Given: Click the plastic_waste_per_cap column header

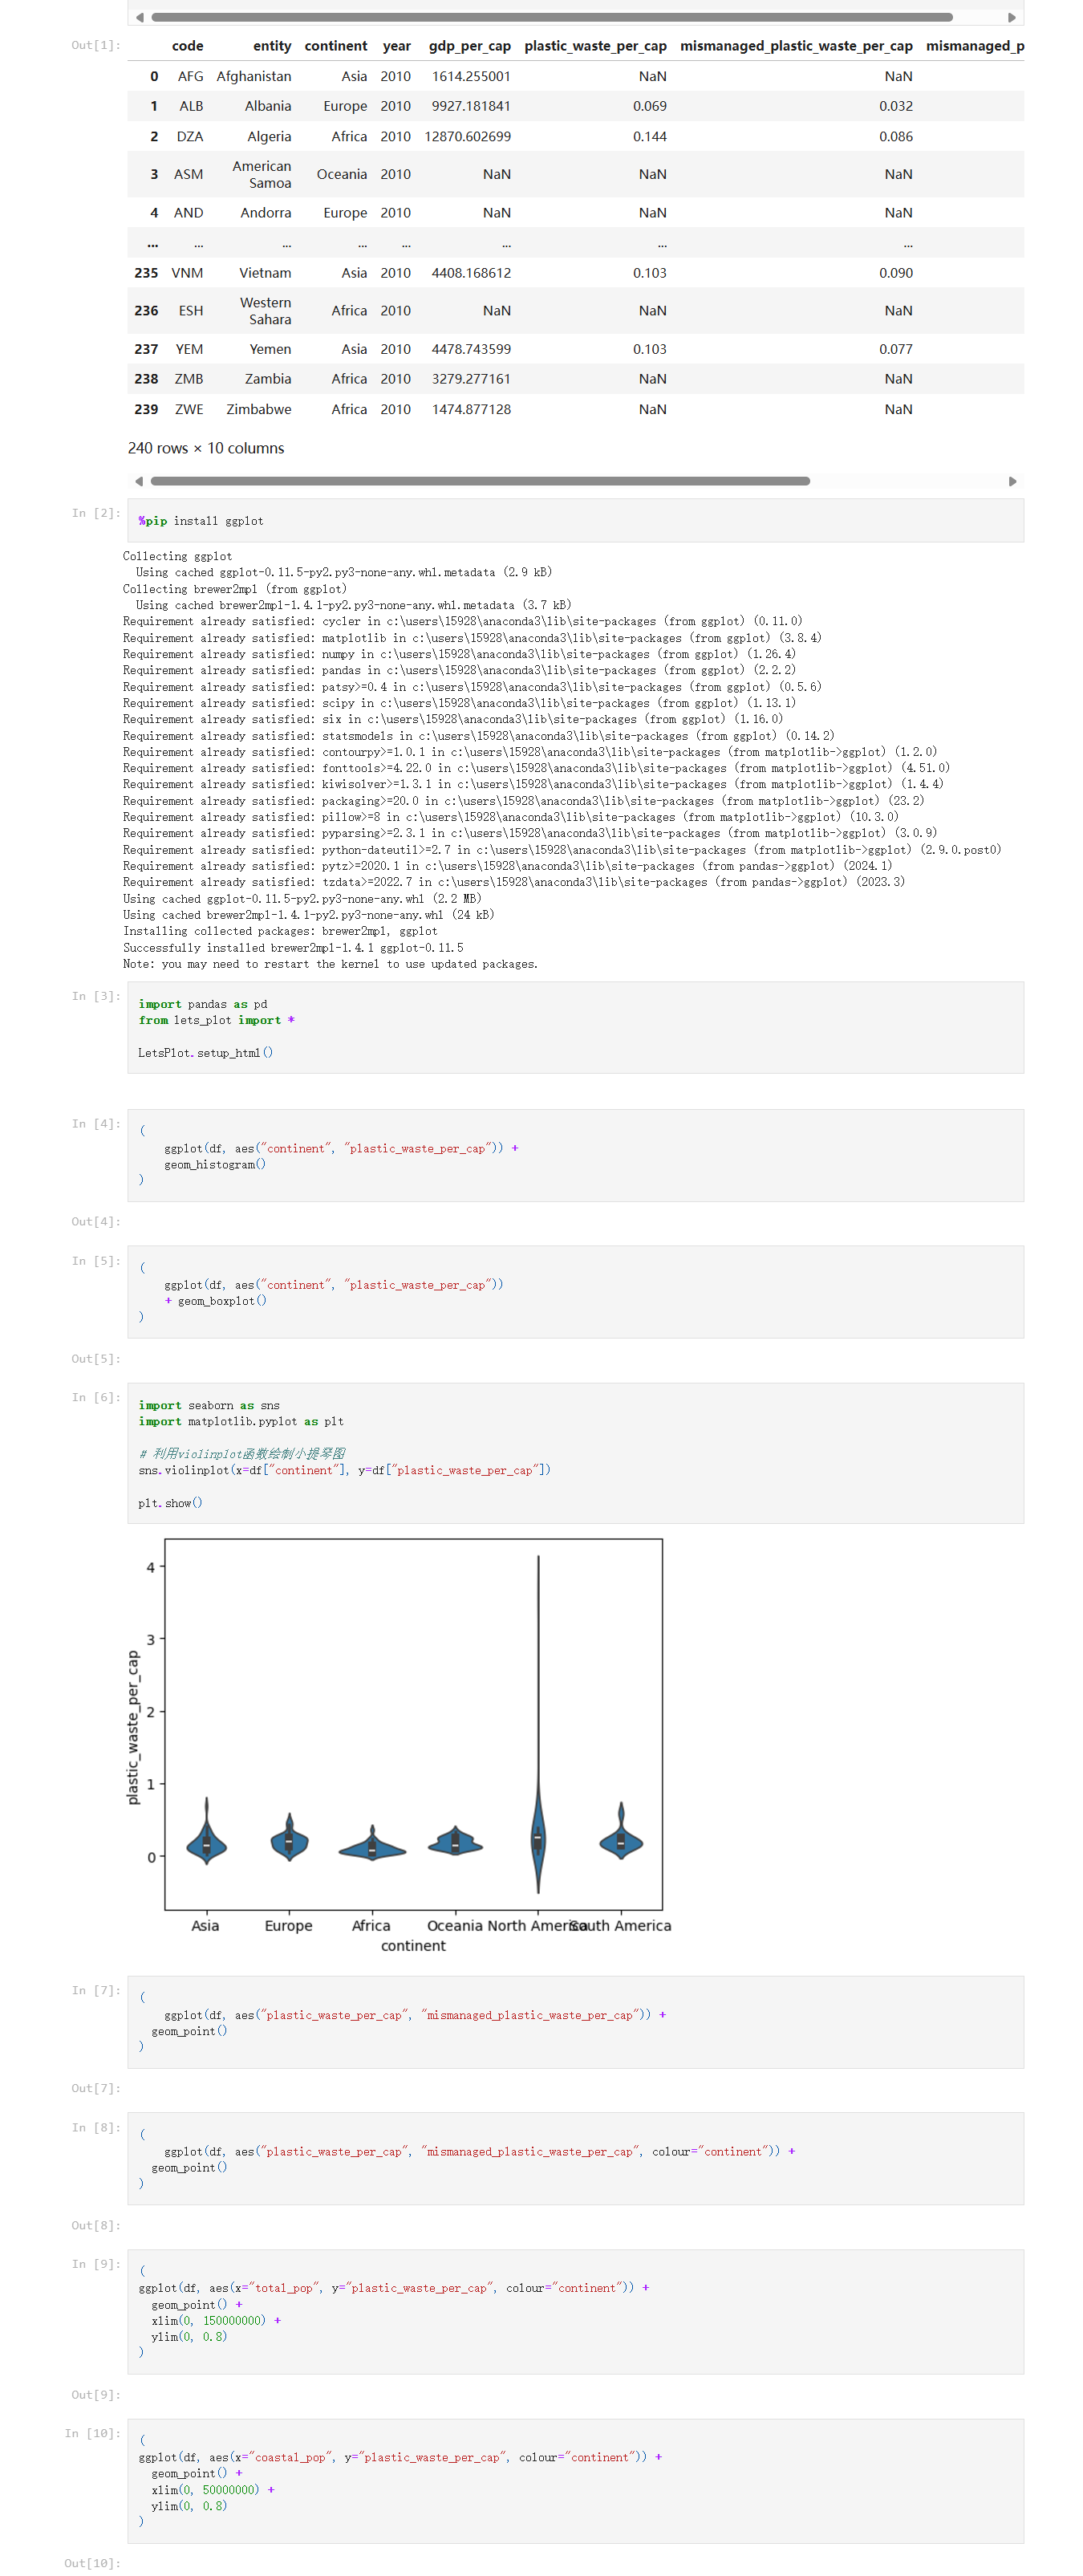Looking at the screenshot, I should click(x=595, y=46).
